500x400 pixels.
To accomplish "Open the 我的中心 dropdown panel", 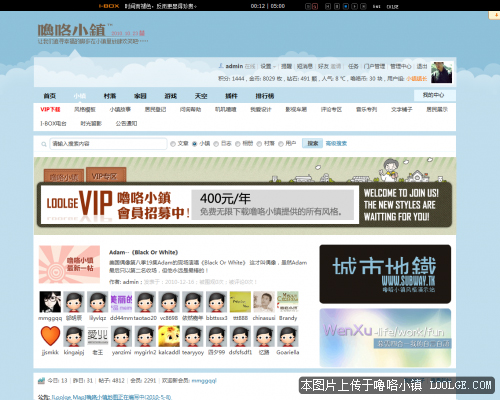I will click(x=434, y=95).
